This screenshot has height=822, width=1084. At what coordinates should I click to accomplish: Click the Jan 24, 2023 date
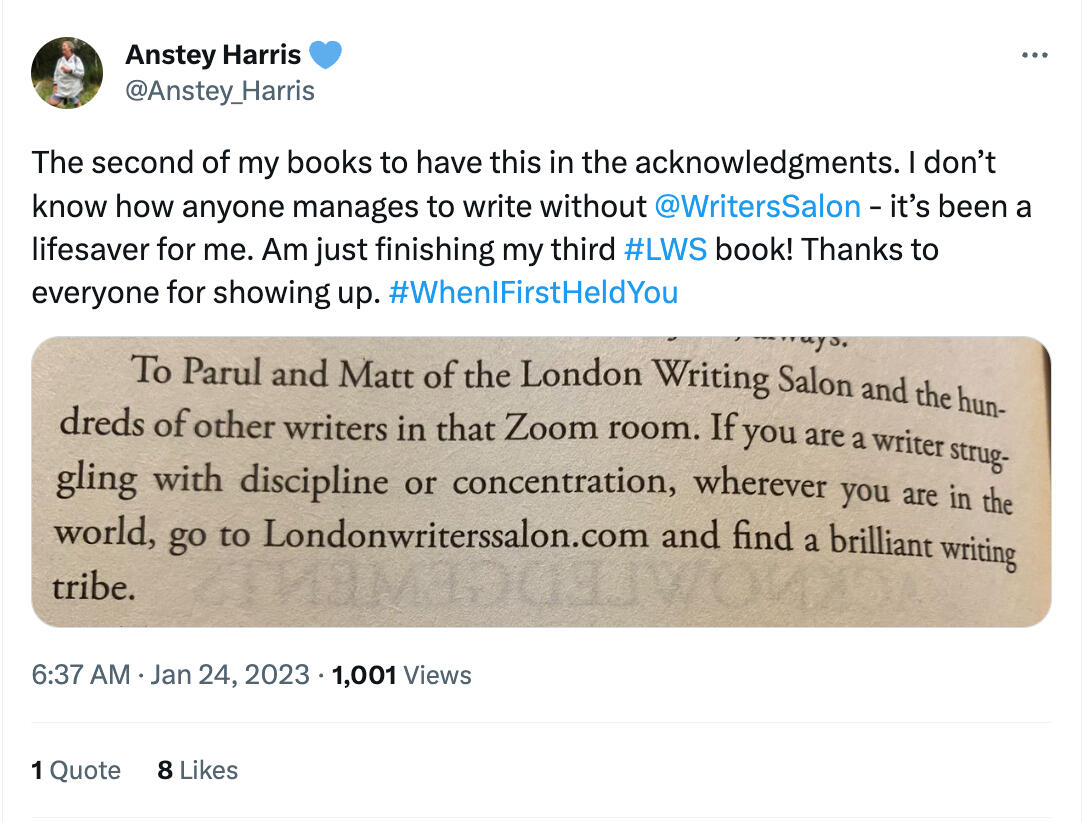click(231, 674)
